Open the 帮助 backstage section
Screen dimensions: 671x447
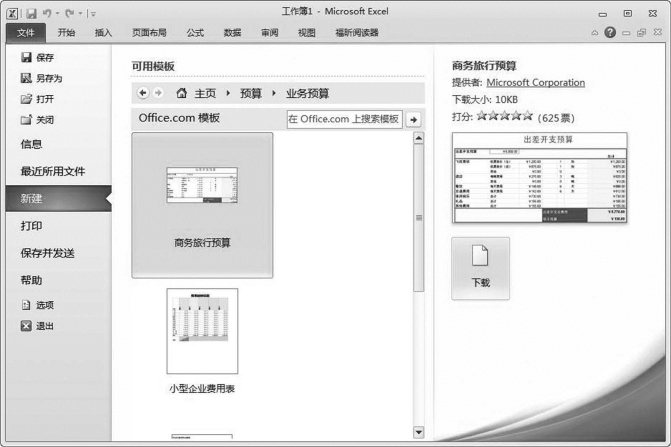[31, 281]
